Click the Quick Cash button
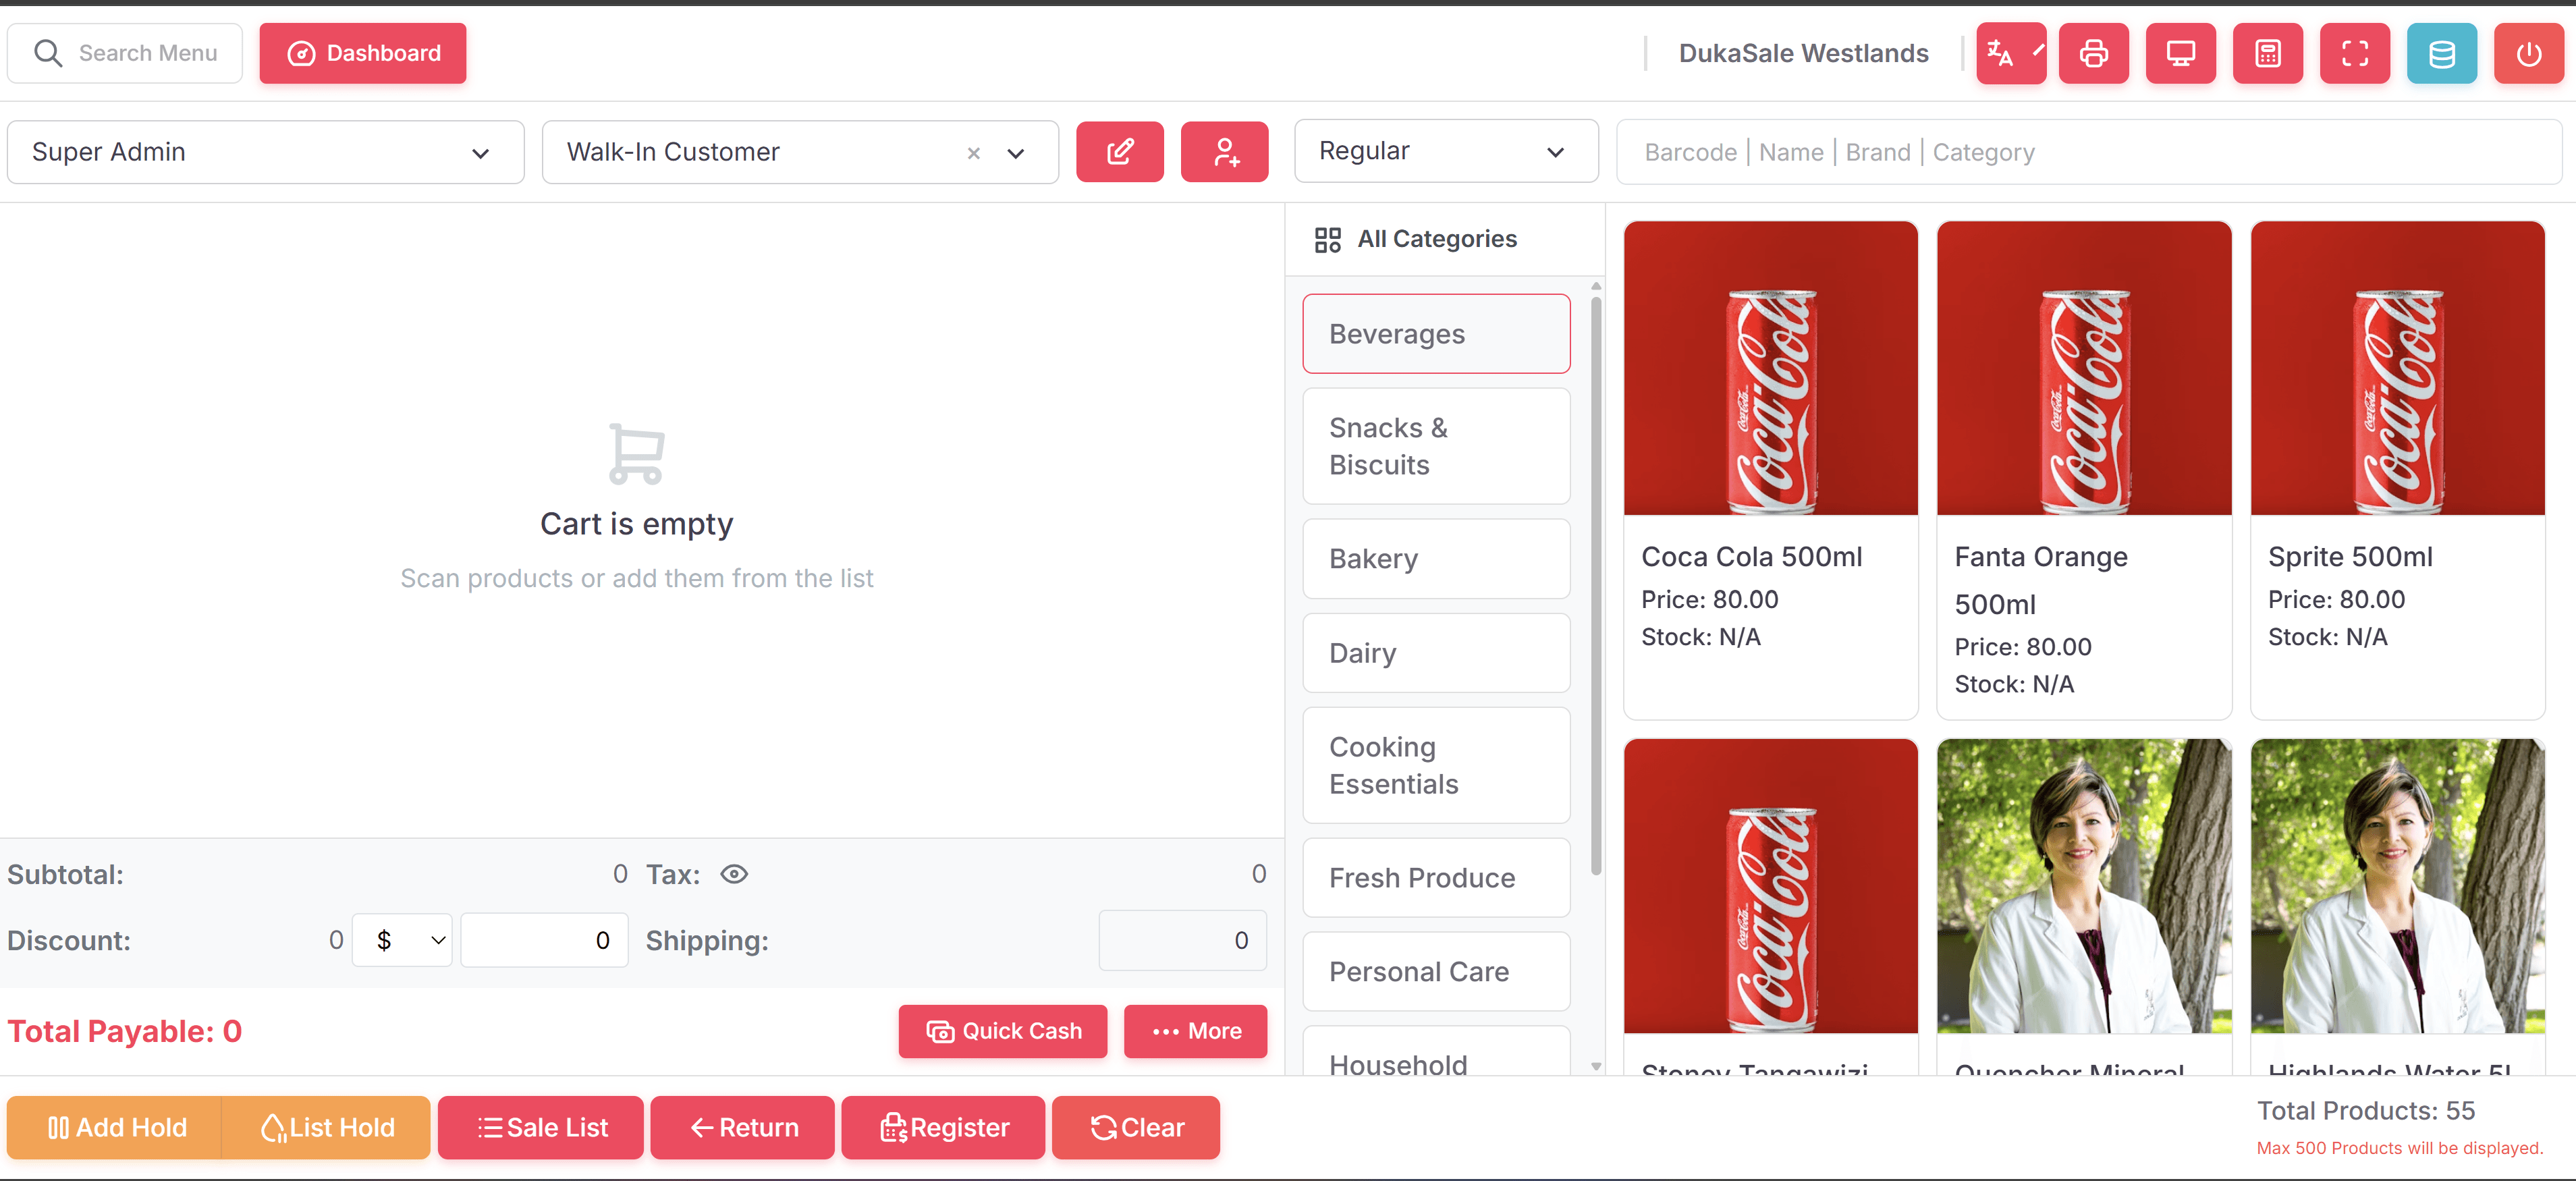This screenshot has width=2576, height=1181. [x=1003, y=1031]
